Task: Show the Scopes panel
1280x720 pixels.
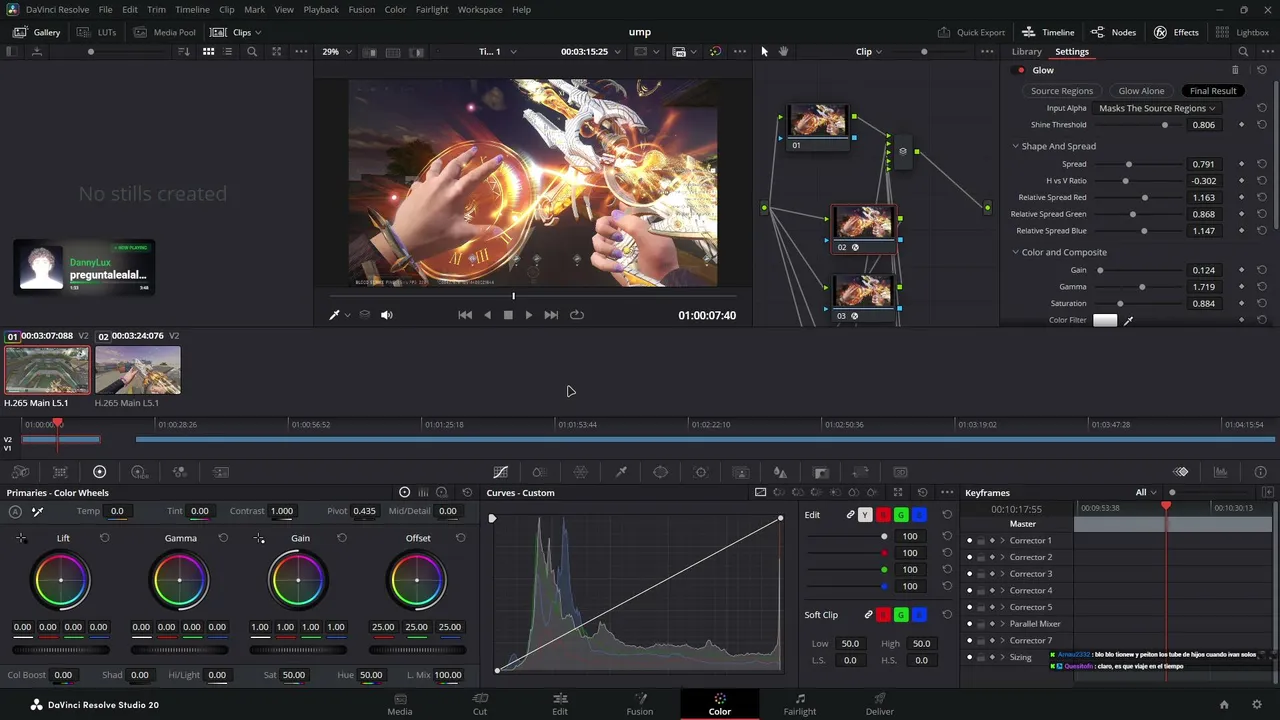Action: [x=1220, y=472]
